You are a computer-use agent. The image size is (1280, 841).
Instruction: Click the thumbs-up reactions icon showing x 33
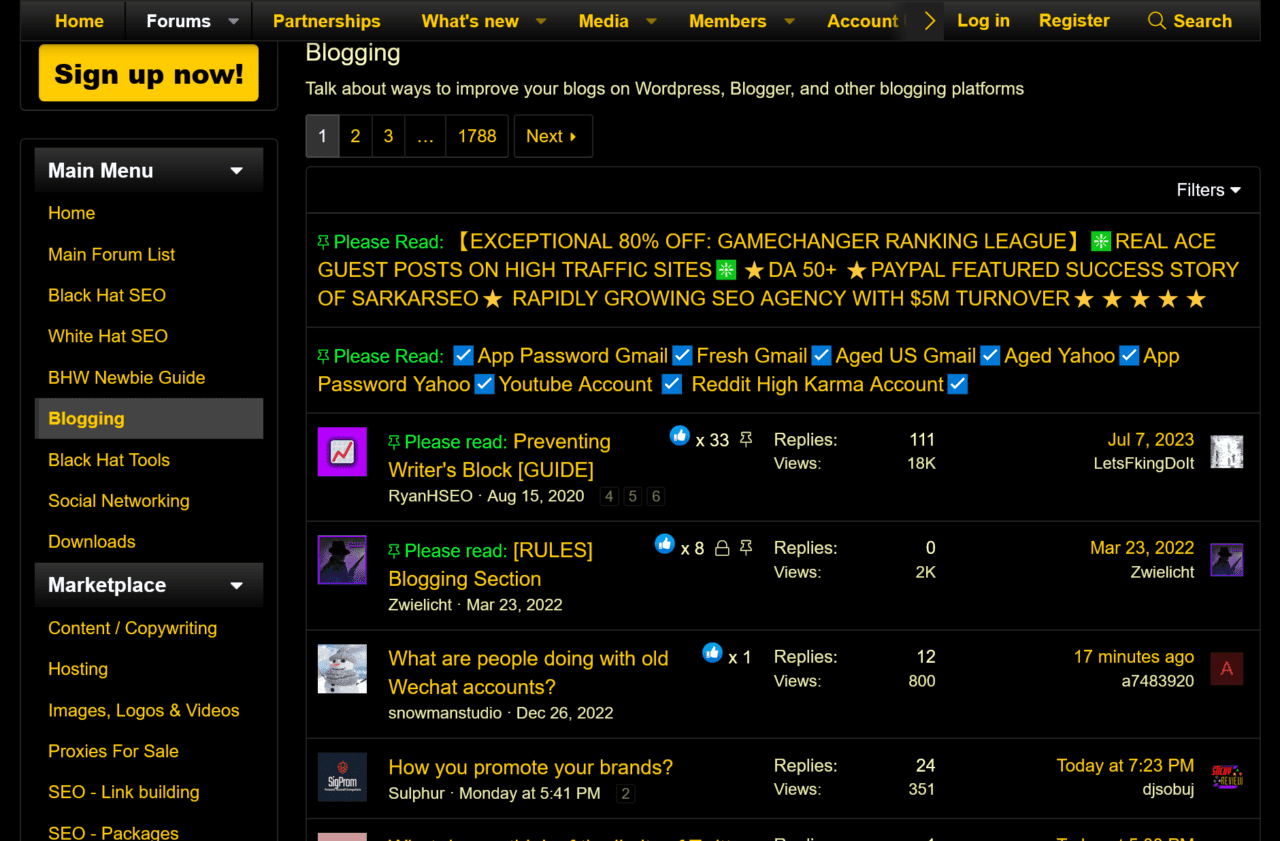pyautogui.click(x=680, y=436)
